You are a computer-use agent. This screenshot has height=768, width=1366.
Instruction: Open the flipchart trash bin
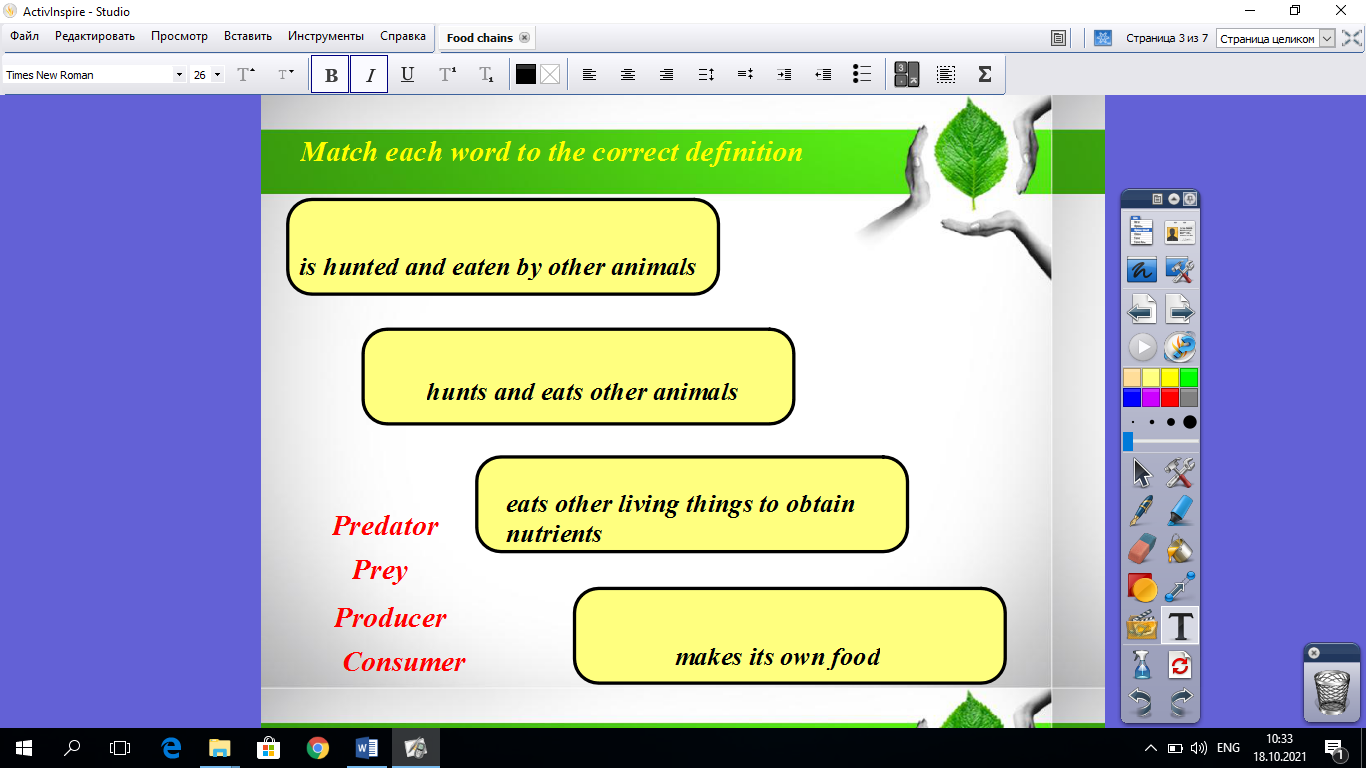tap(1331, 691)
